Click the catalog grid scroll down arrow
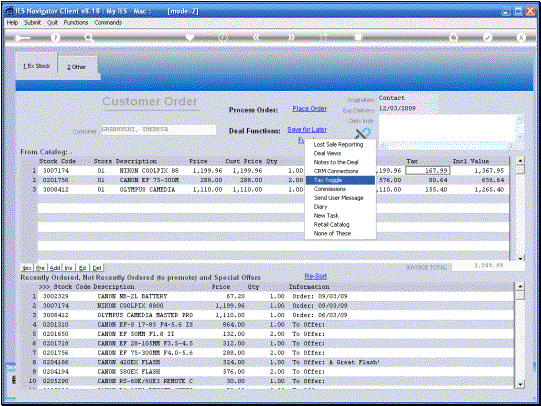541x406 pixels. tap(520, 258)
